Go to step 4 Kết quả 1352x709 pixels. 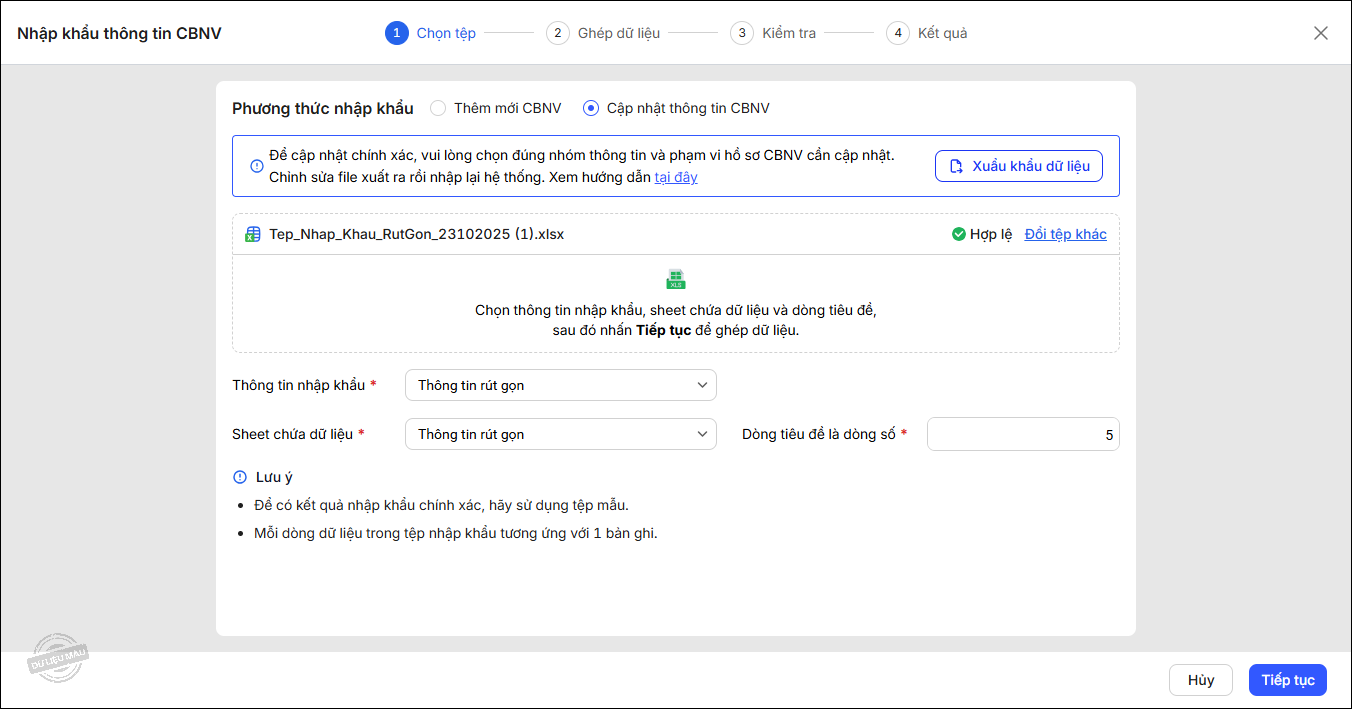pyautogui.click(x=926, y=33)
